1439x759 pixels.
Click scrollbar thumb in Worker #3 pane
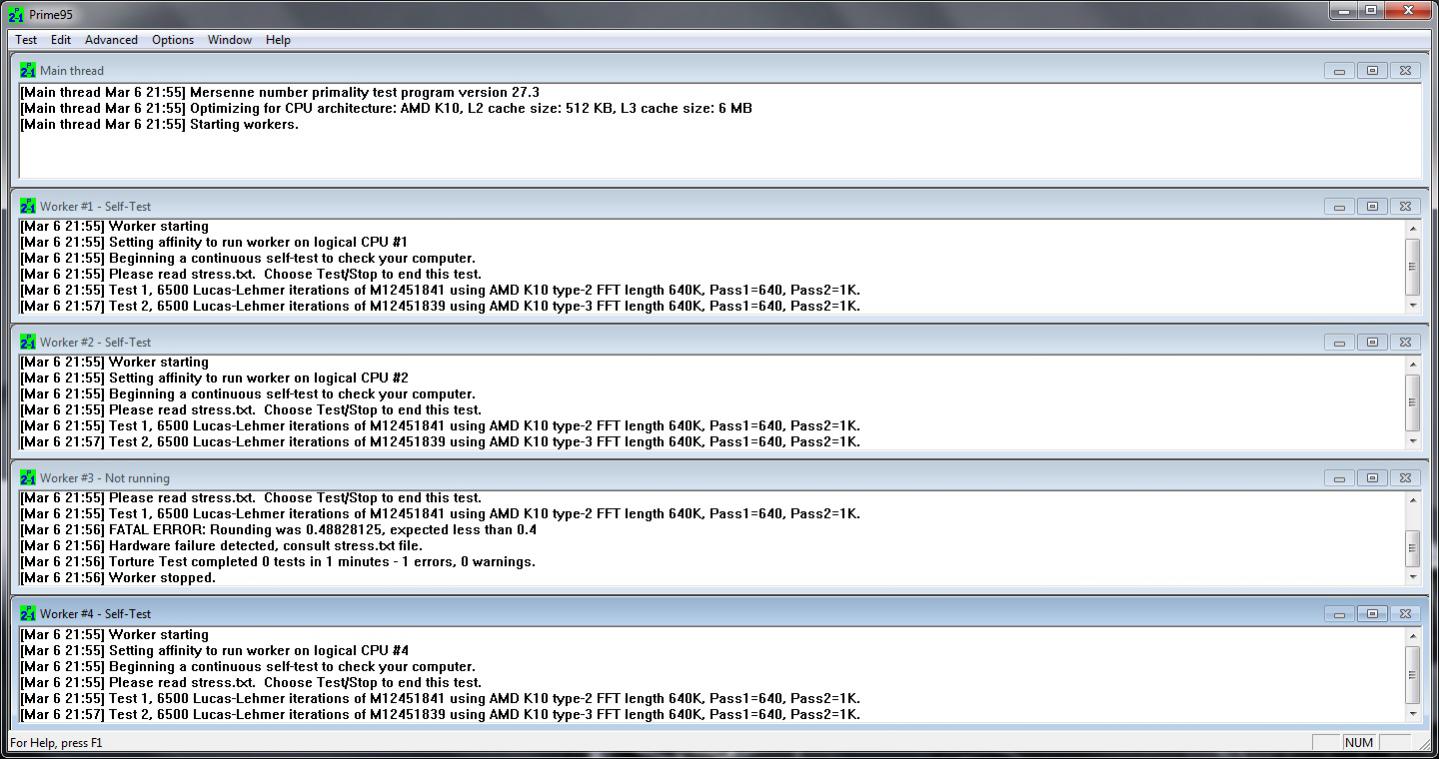1412,547
